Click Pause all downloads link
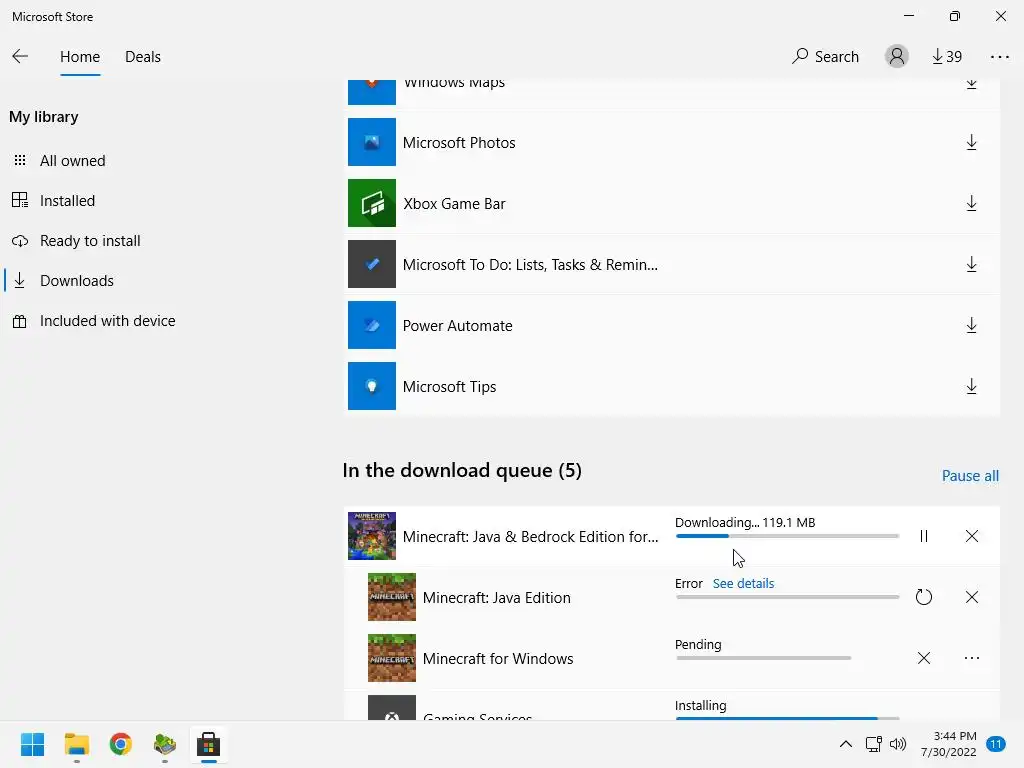1024x768 pixels. click(970, 476)
